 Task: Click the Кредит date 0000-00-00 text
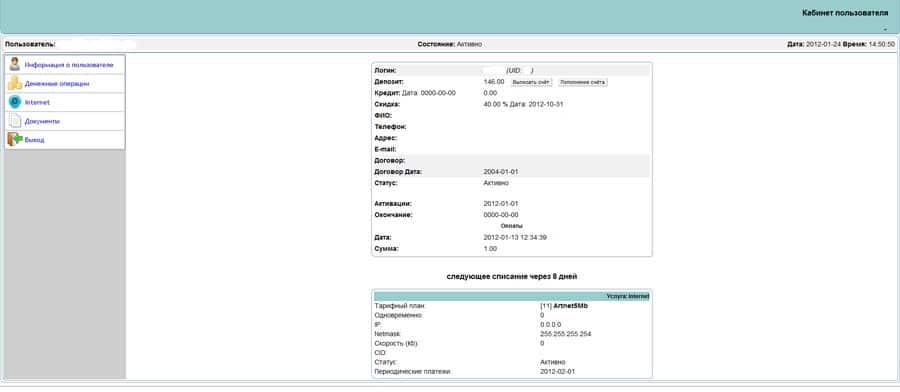(438, 93)
